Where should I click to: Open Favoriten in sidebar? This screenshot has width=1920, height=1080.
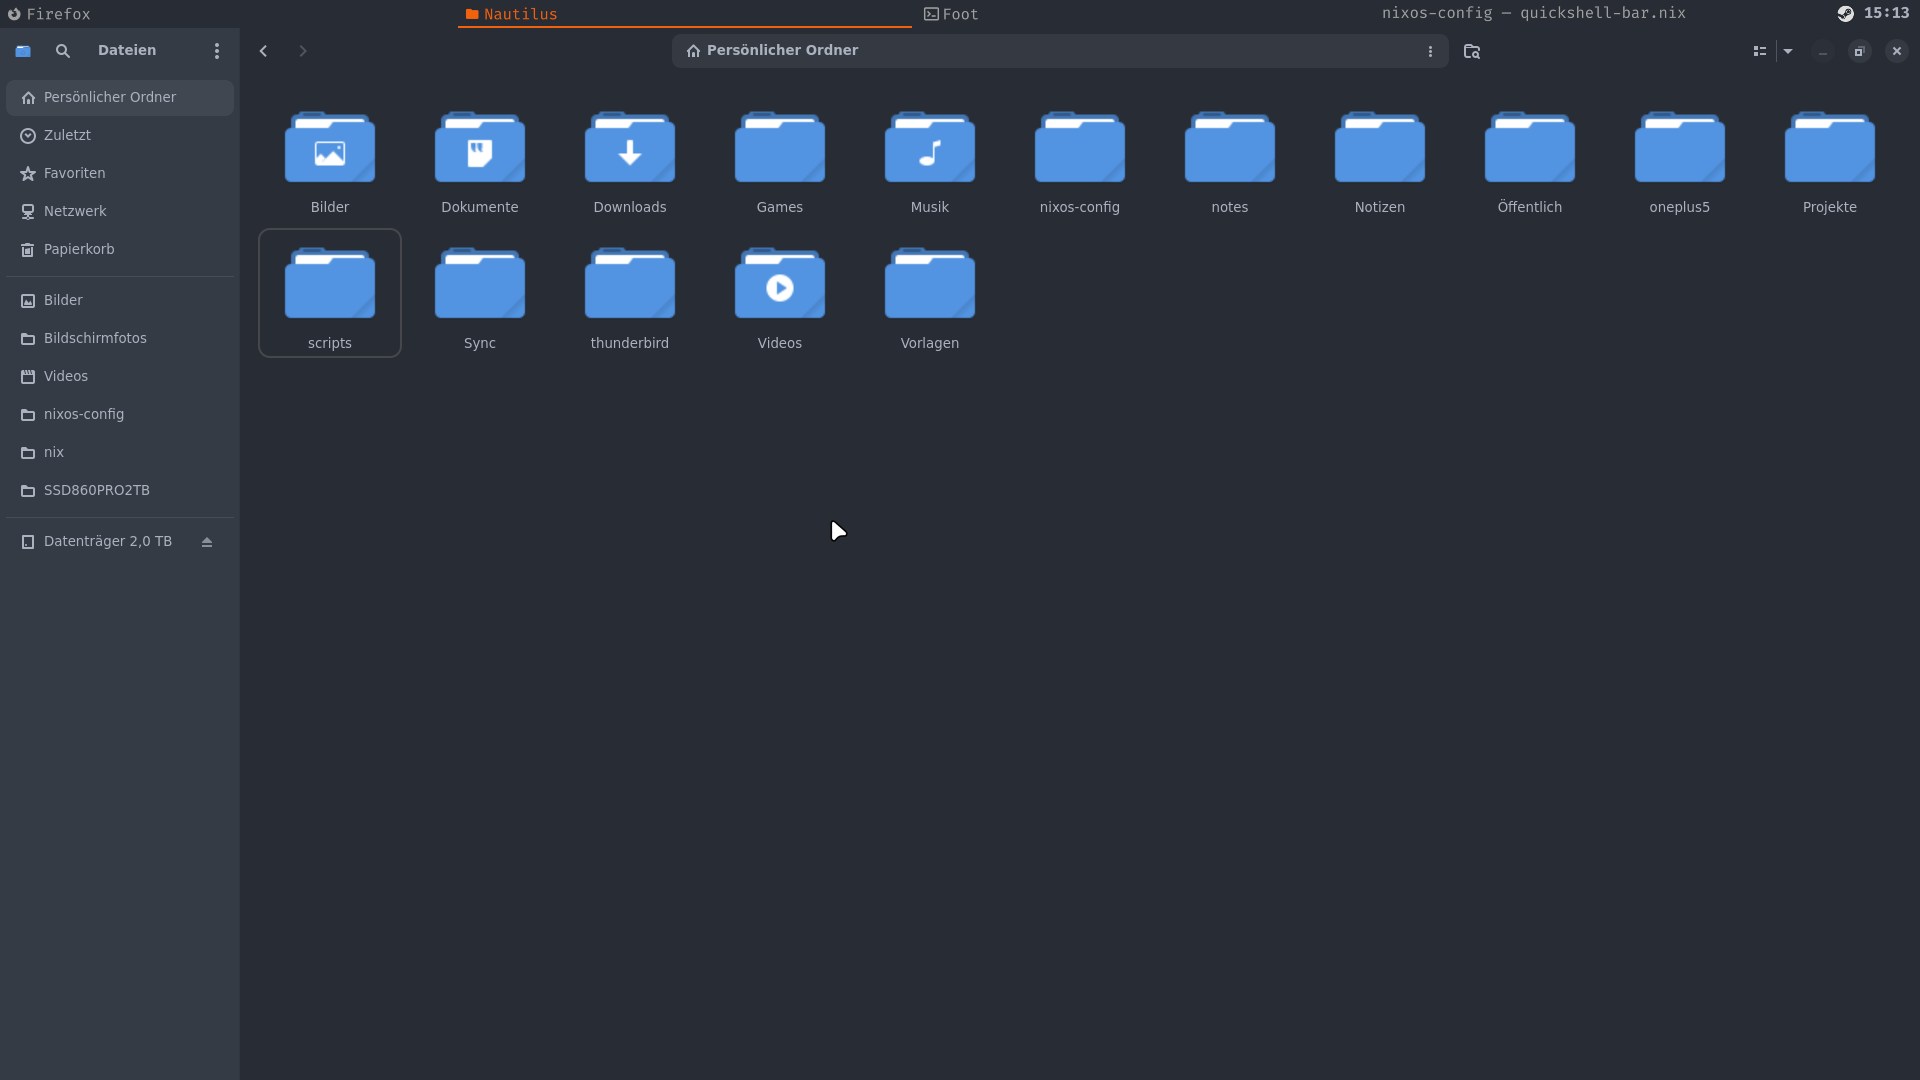pos(120,174)
